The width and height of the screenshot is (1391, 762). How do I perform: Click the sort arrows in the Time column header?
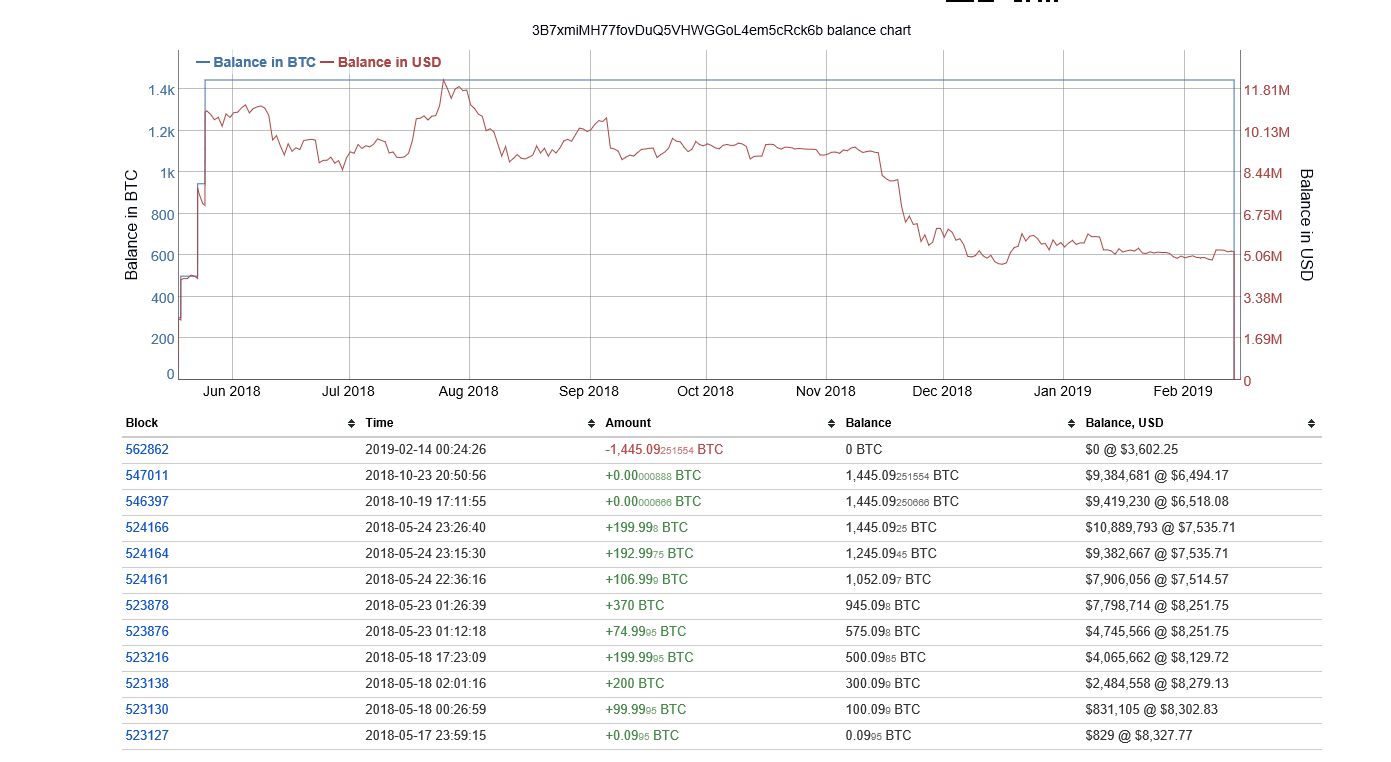[591, 424]
